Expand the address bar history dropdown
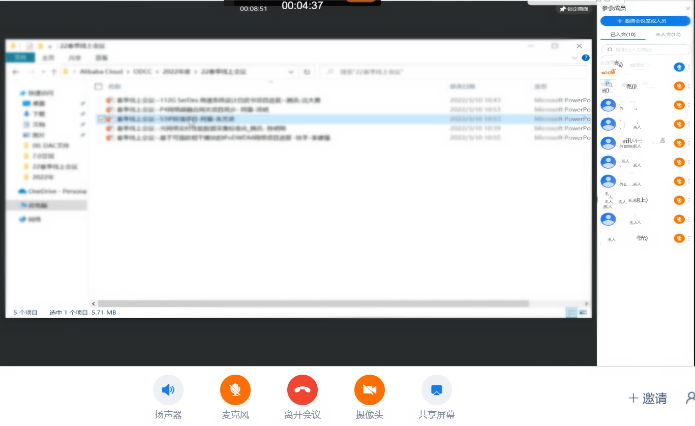Screen dimensions: 695x426 [291, 72]
